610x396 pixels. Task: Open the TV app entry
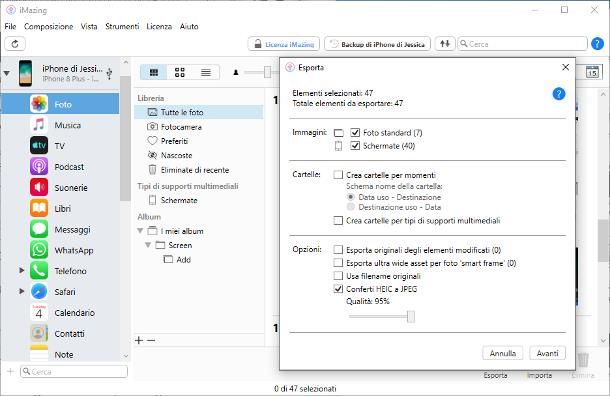(60, 146)
